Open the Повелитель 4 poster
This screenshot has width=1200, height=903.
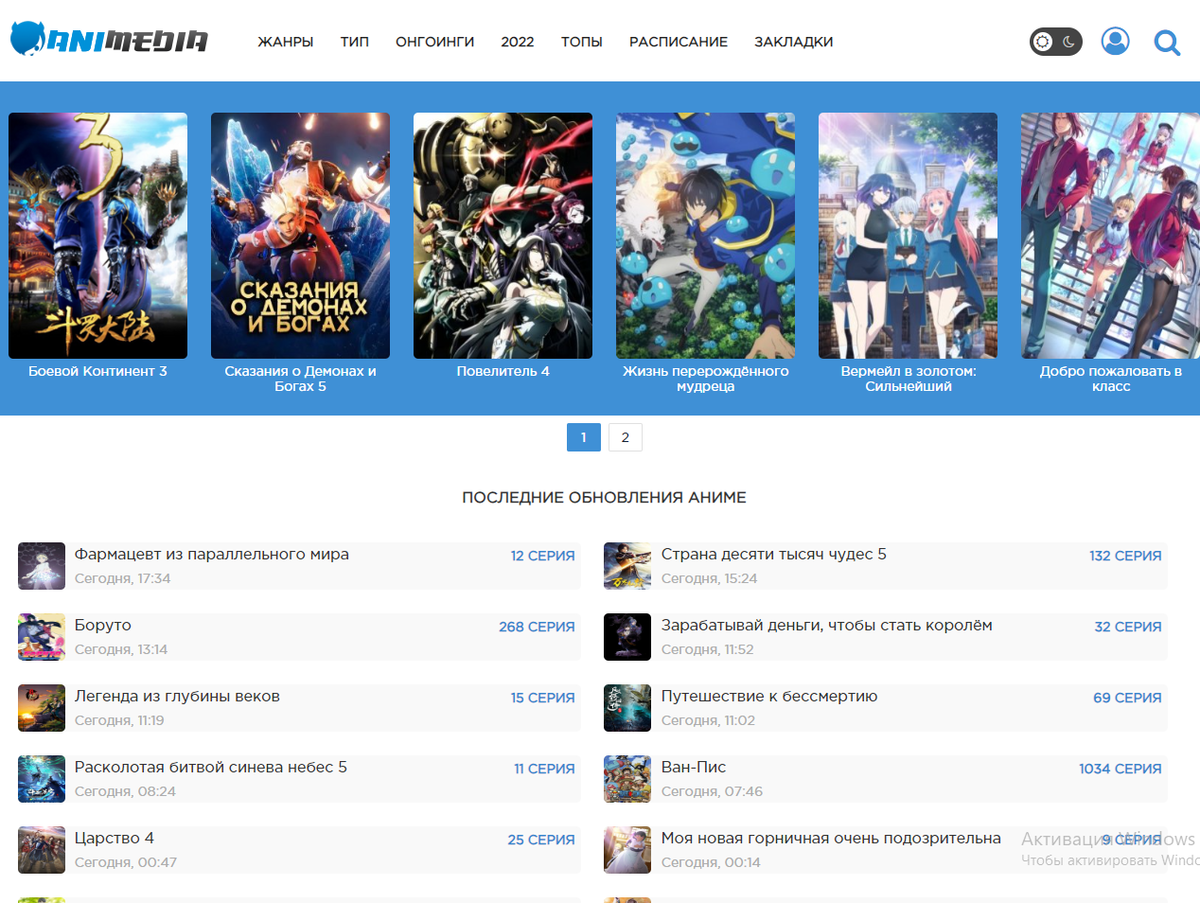click(x=503, y=236)
